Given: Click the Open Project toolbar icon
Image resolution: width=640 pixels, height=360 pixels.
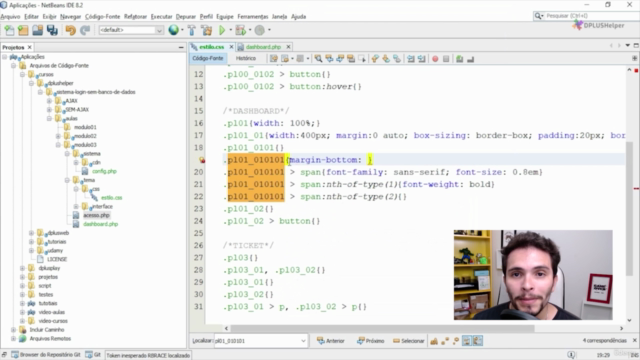Looking at the screenshot, I should coord(38,30).
